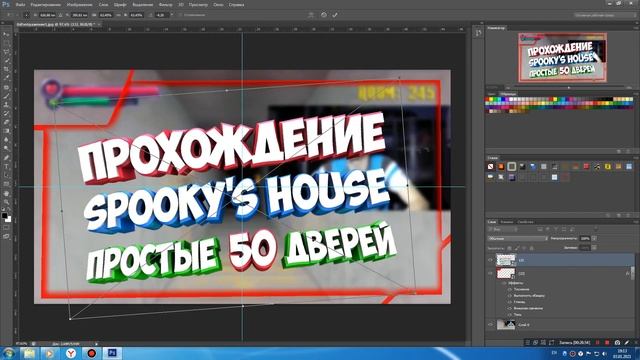640x360 pixels.
Task: Select the Pen tool
Action: [6, 158]
